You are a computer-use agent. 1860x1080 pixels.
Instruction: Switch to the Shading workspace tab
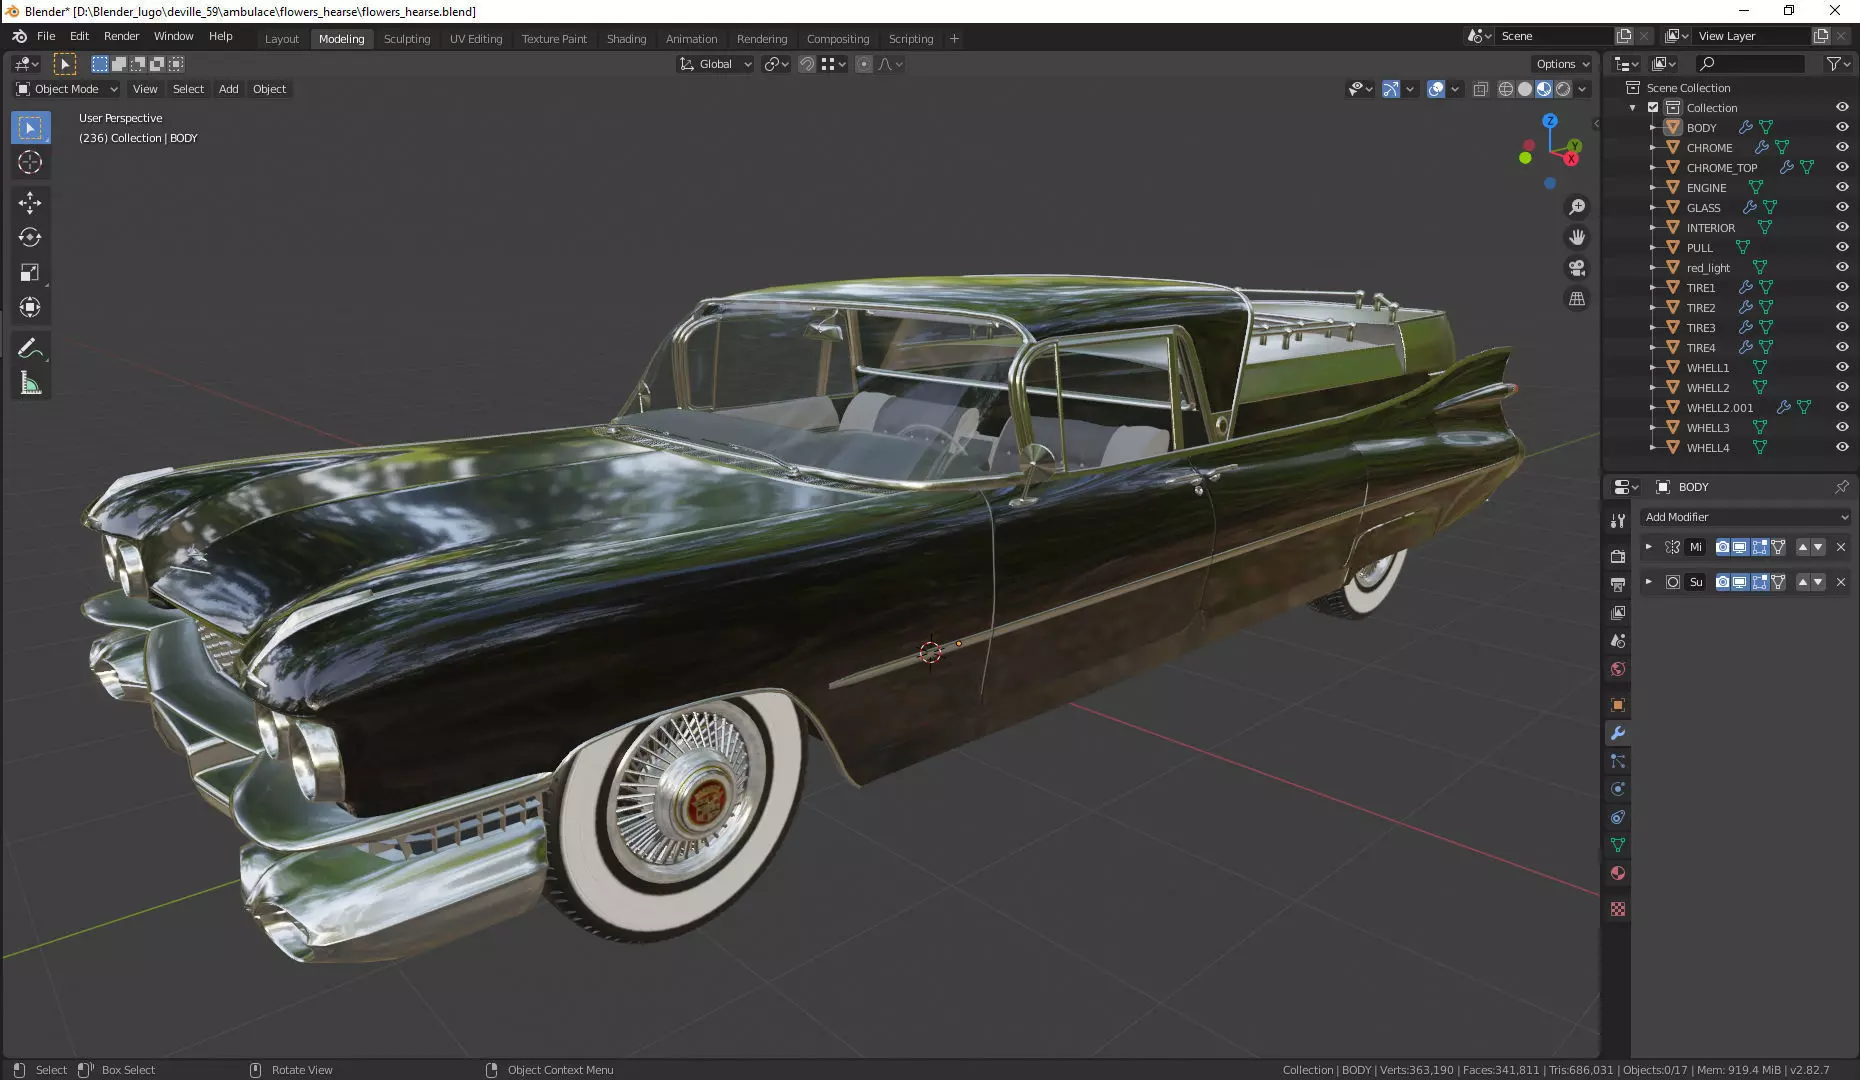click(626, 38)
